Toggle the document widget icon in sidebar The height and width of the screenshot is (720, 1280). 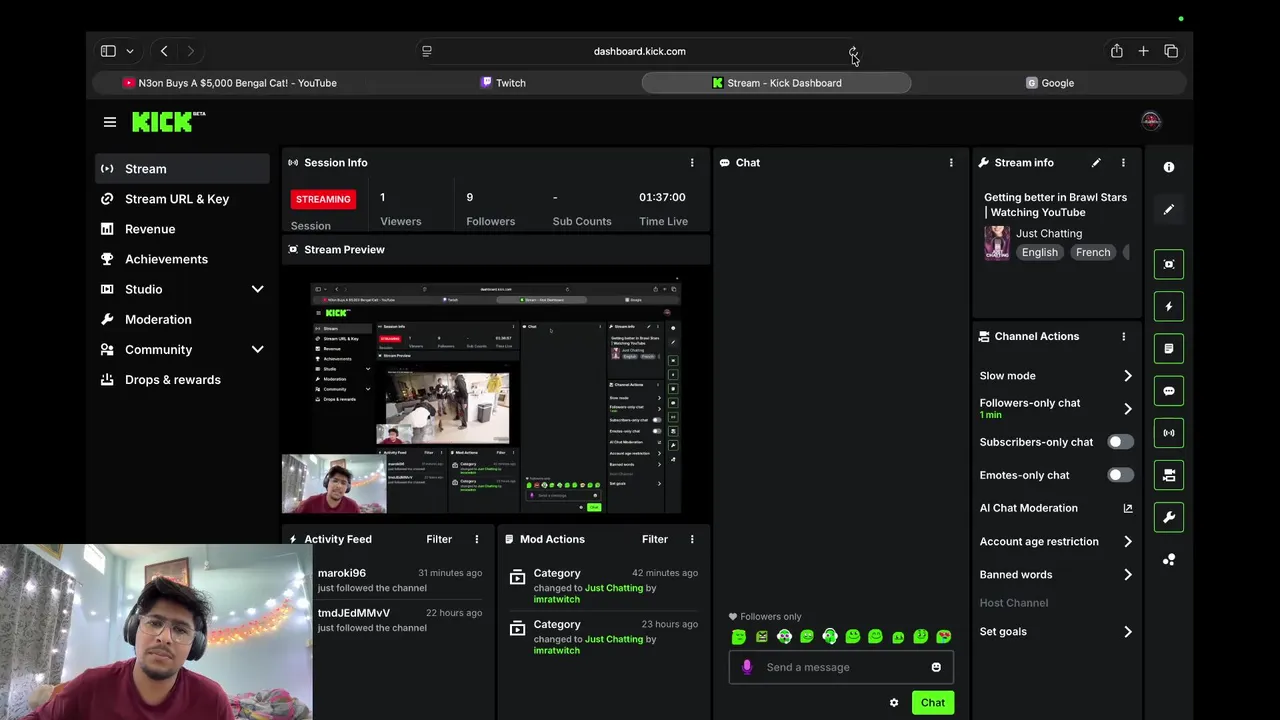(1169, 348)
